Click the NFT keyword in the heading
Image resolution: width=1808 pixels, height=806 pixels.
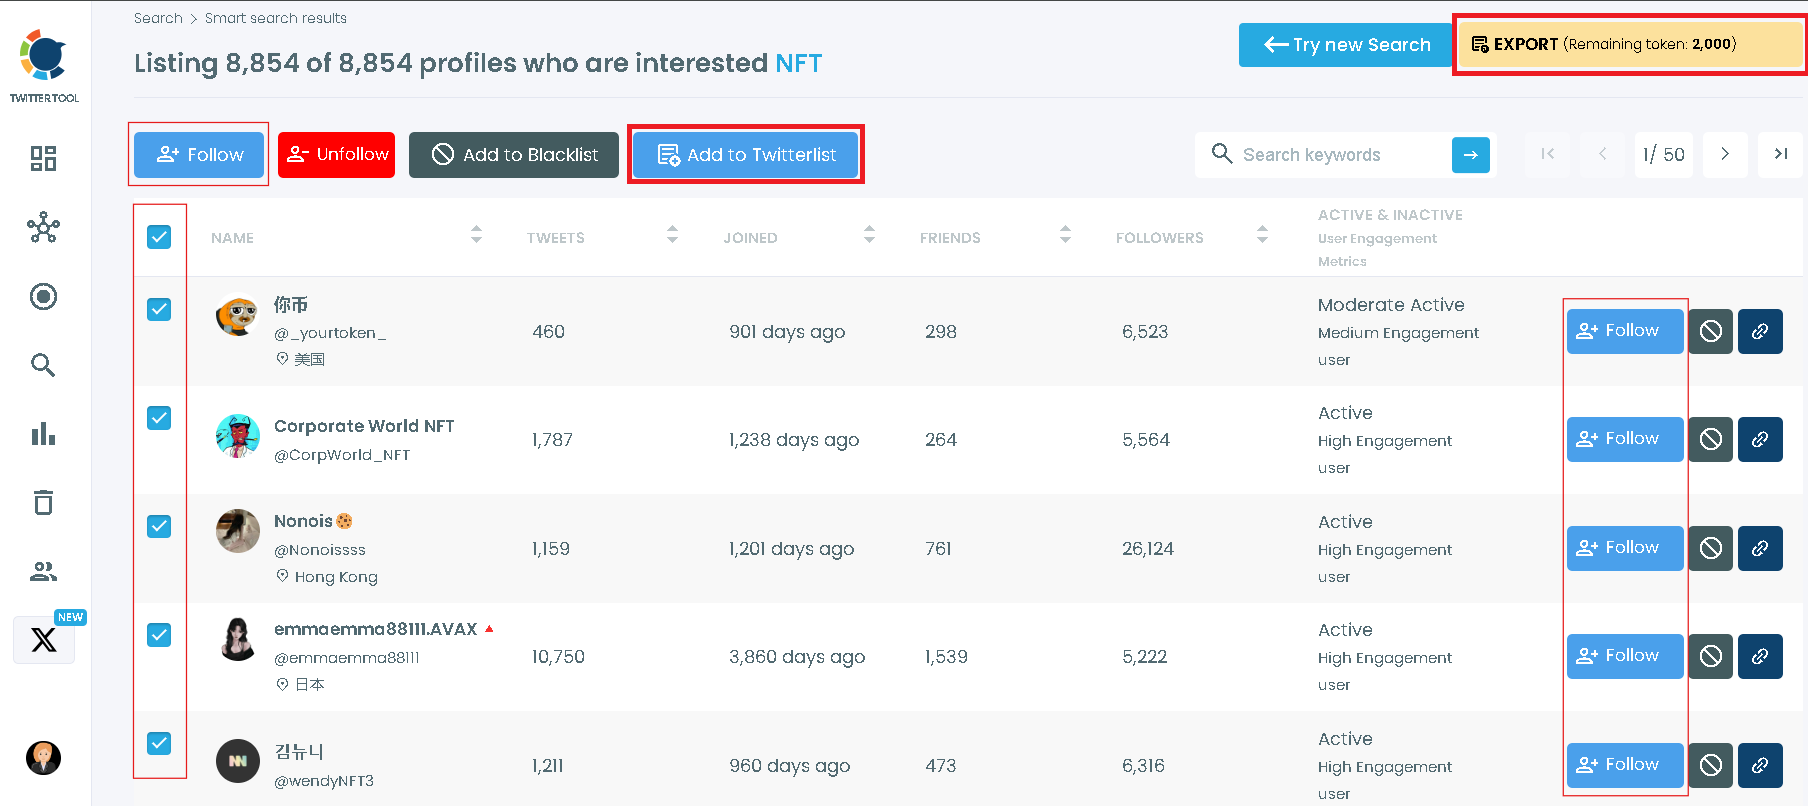coord(799,63)
